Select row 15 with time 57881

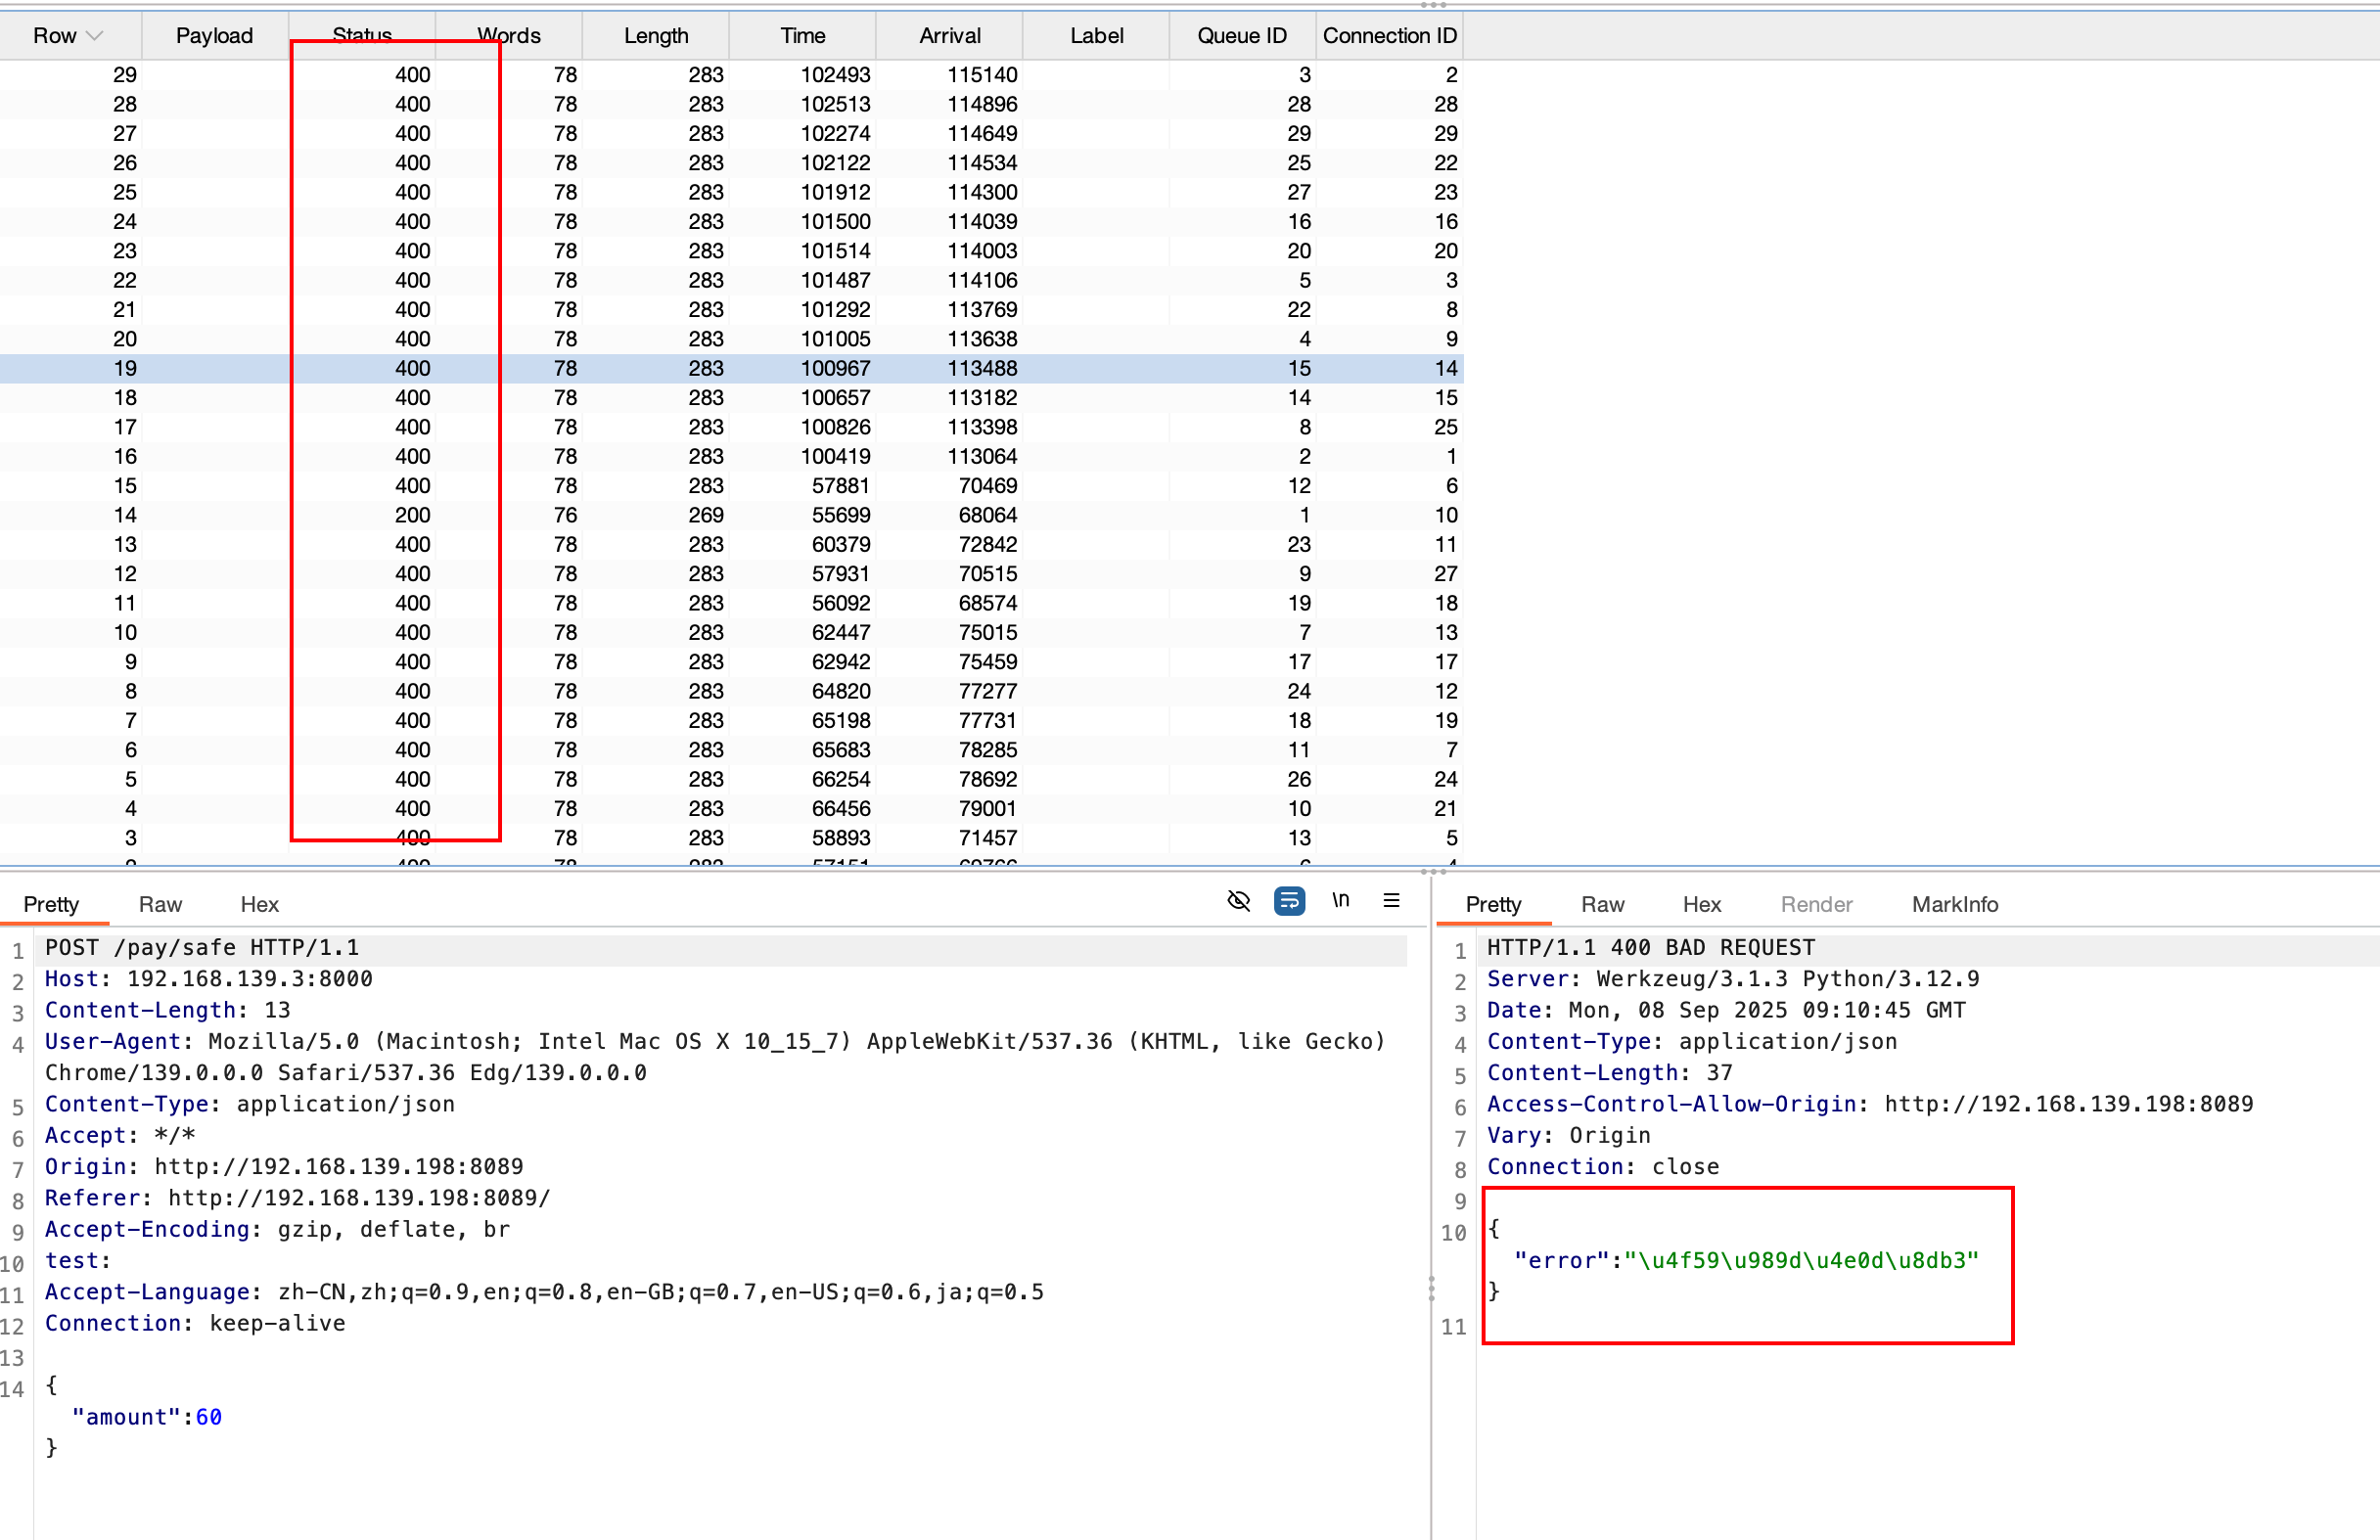click(731, 486)
